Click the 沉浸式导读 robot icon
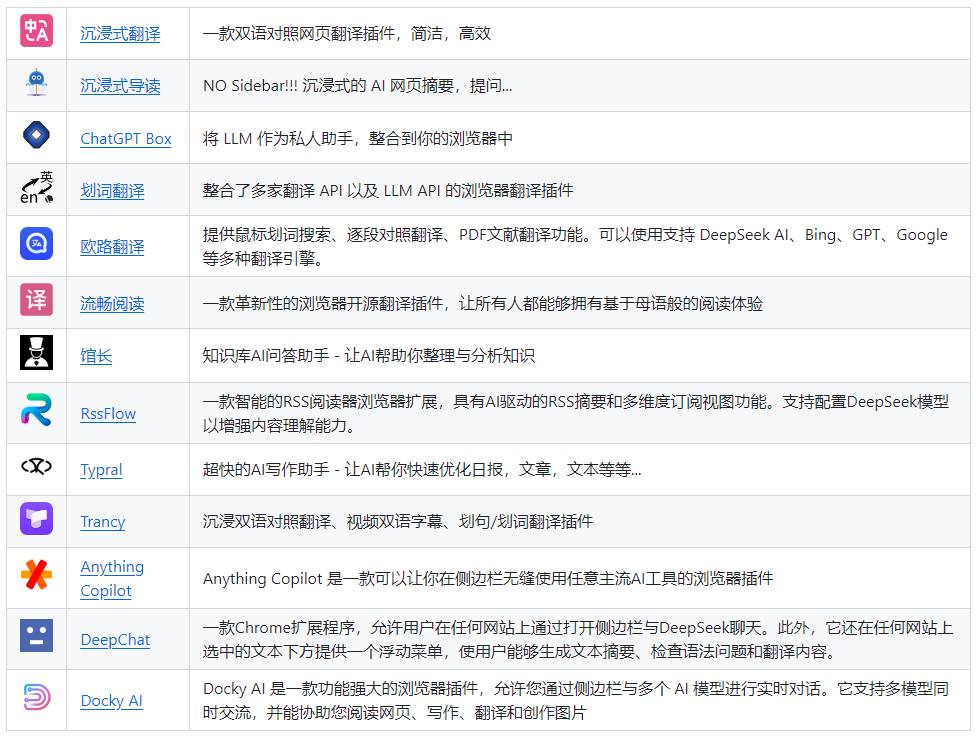This screenshot has height=737, width=976. (x=36, y=83)
